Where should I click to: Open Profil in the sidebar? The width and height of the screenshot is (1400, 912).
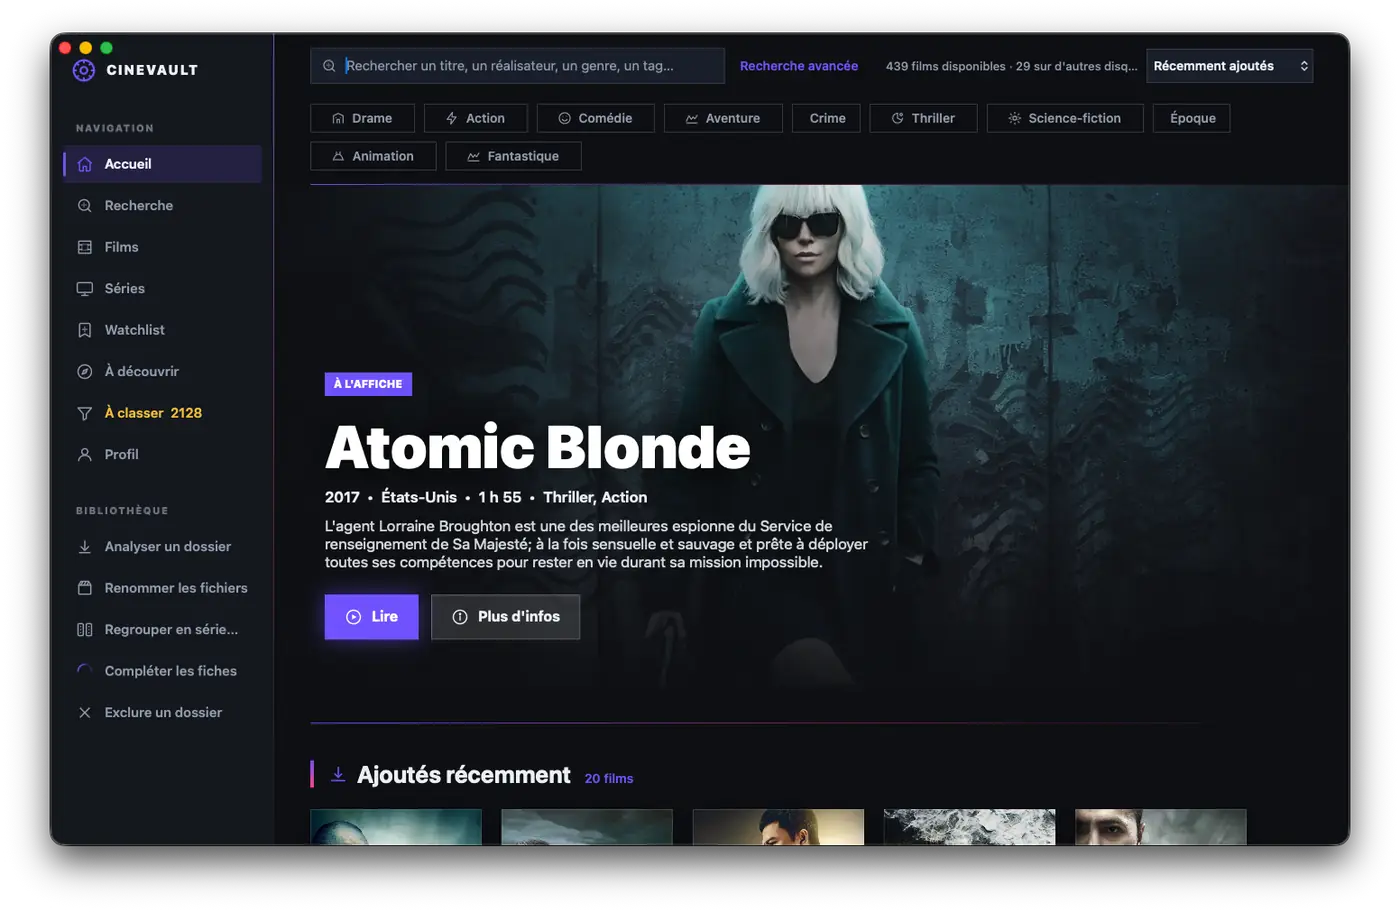coord(163,455)
